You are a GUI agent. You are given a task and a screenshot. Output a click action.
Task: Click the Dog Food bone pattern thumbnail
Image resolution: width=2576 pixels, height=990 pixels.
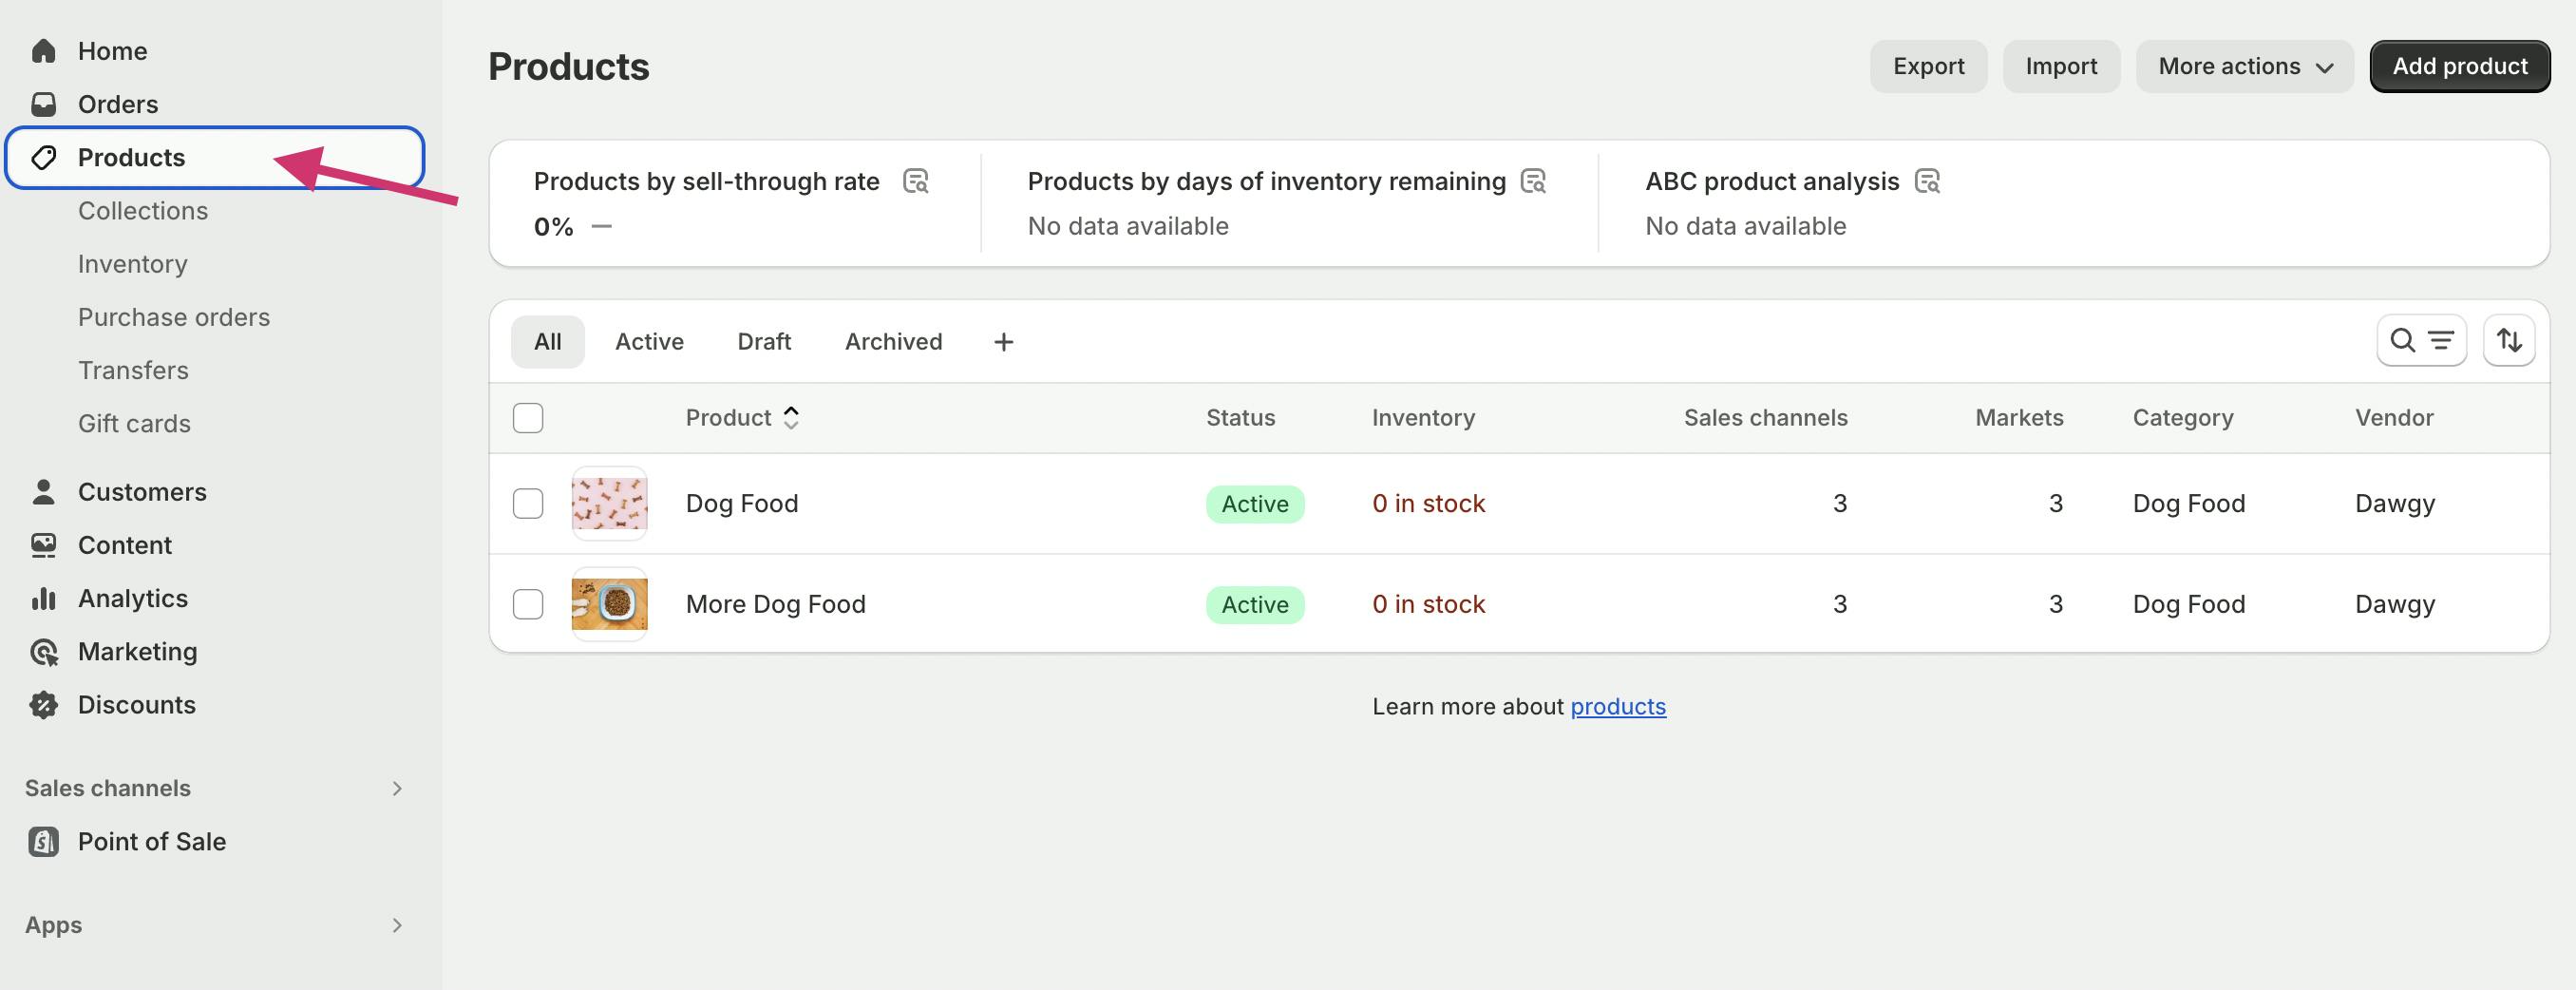click(x=609, y=503)
